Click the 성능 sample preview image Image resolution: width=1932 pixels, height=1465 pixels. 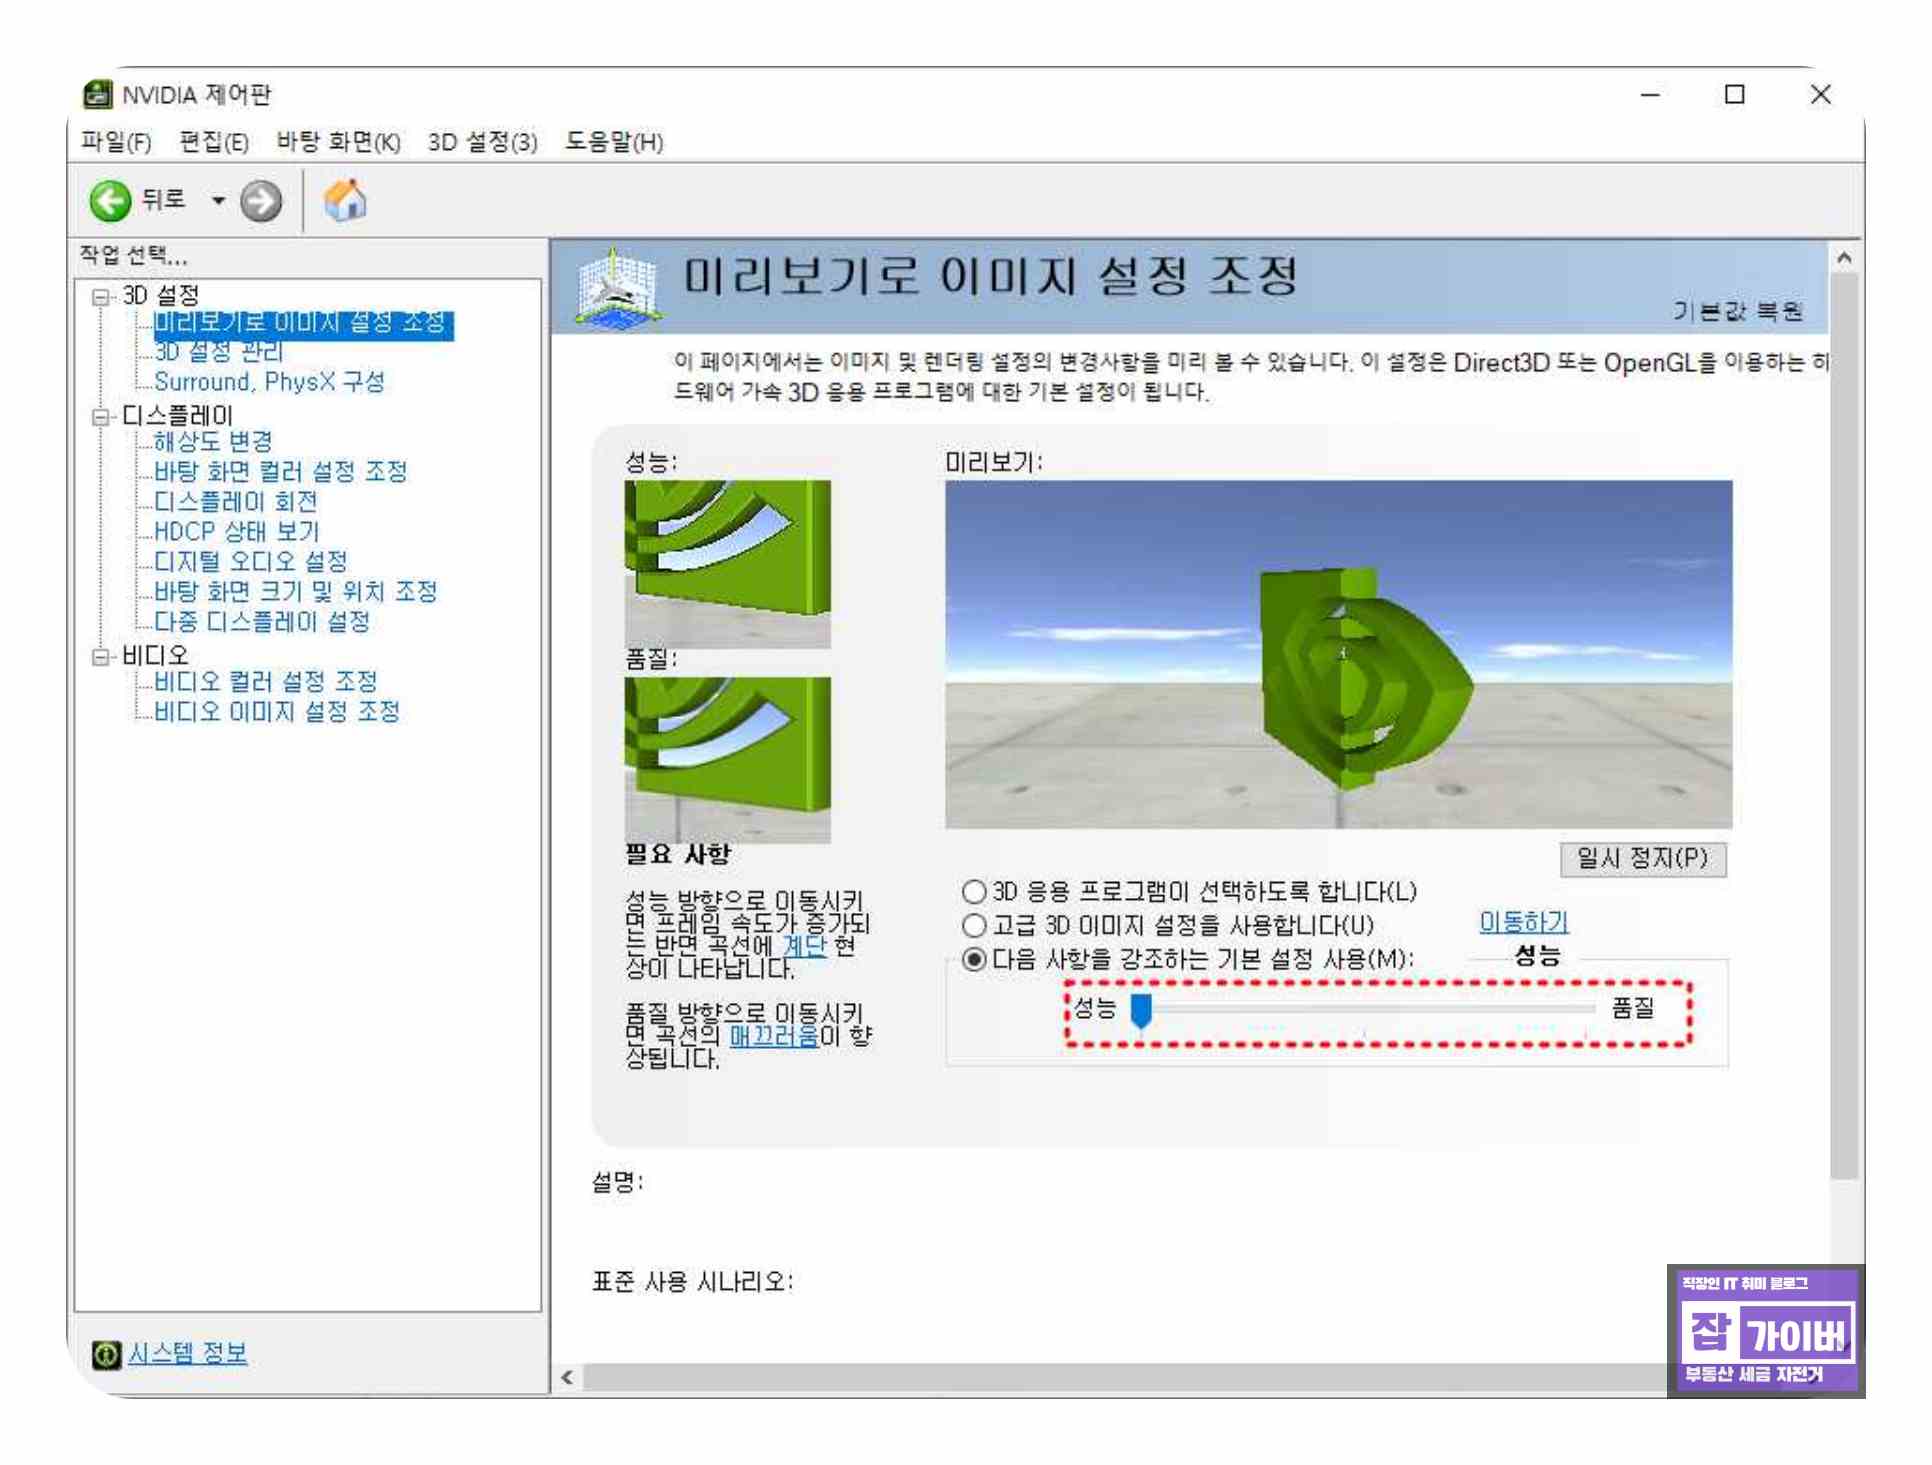point(727,563)
